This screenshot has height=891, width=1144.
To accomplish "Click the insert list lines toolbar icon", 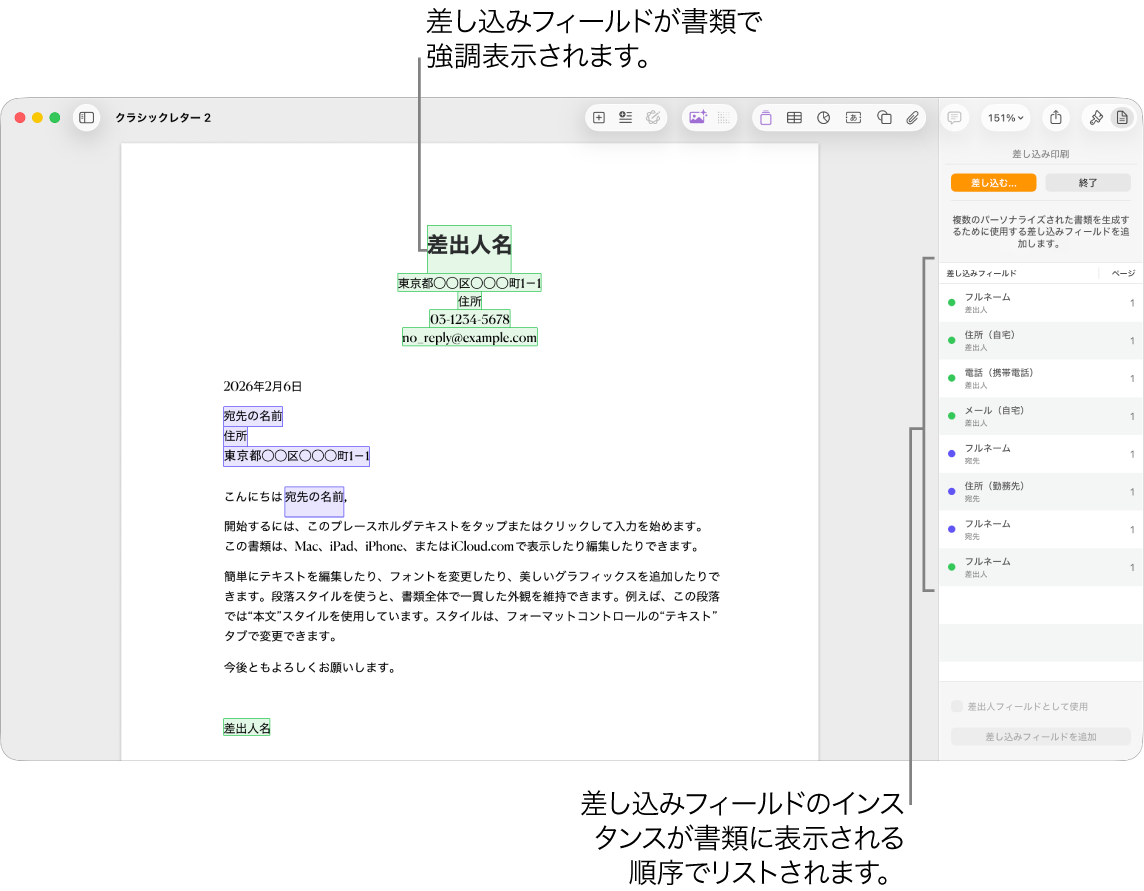I will click(x=625, y=117).
